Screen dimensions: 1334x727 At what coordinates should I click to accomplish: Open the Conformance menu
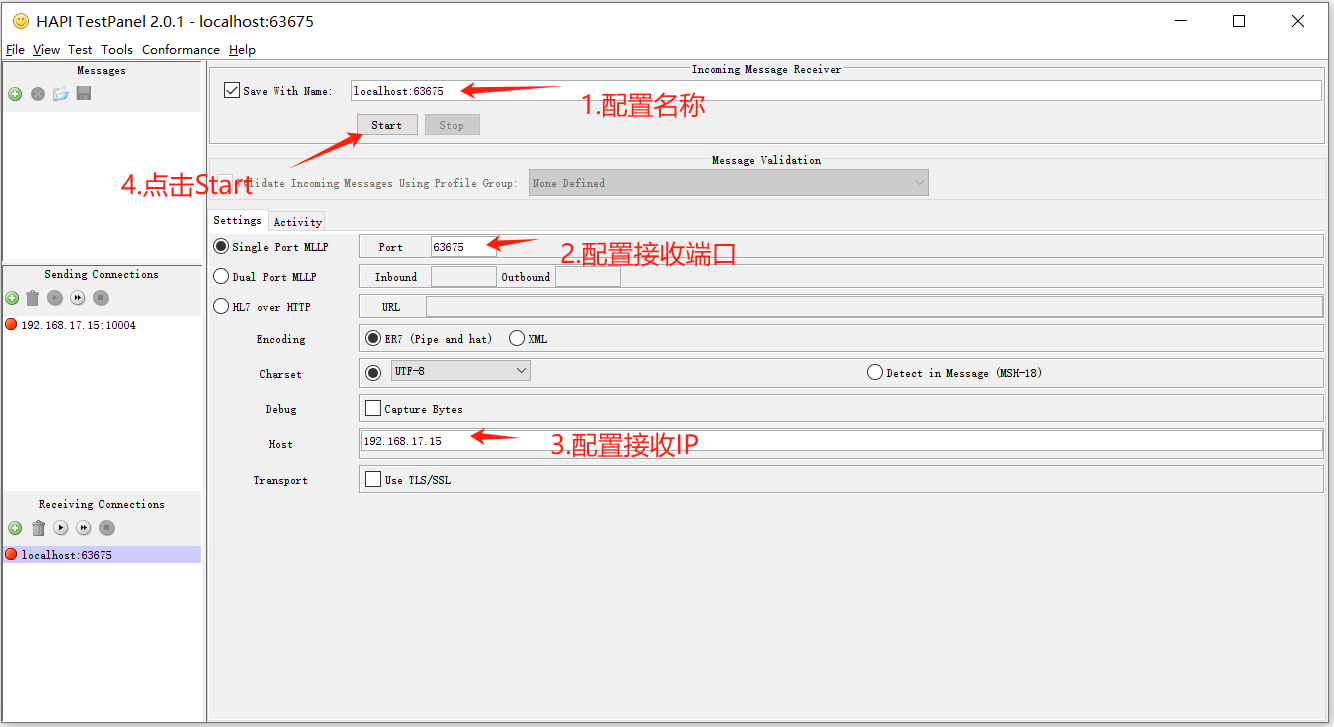click(x=180, y=50)
